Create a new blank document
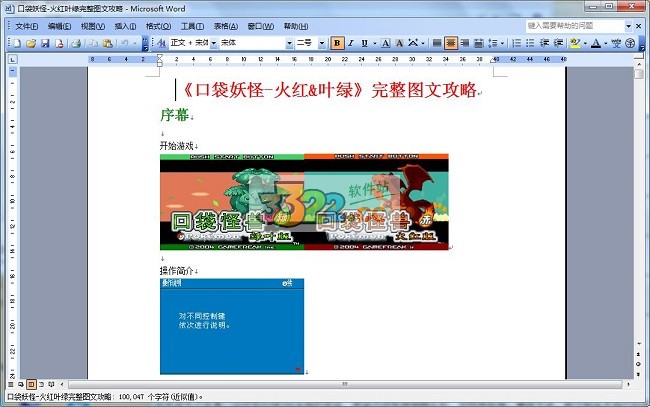The height and width of the screenshot is (407, 650). coord(17,43)
